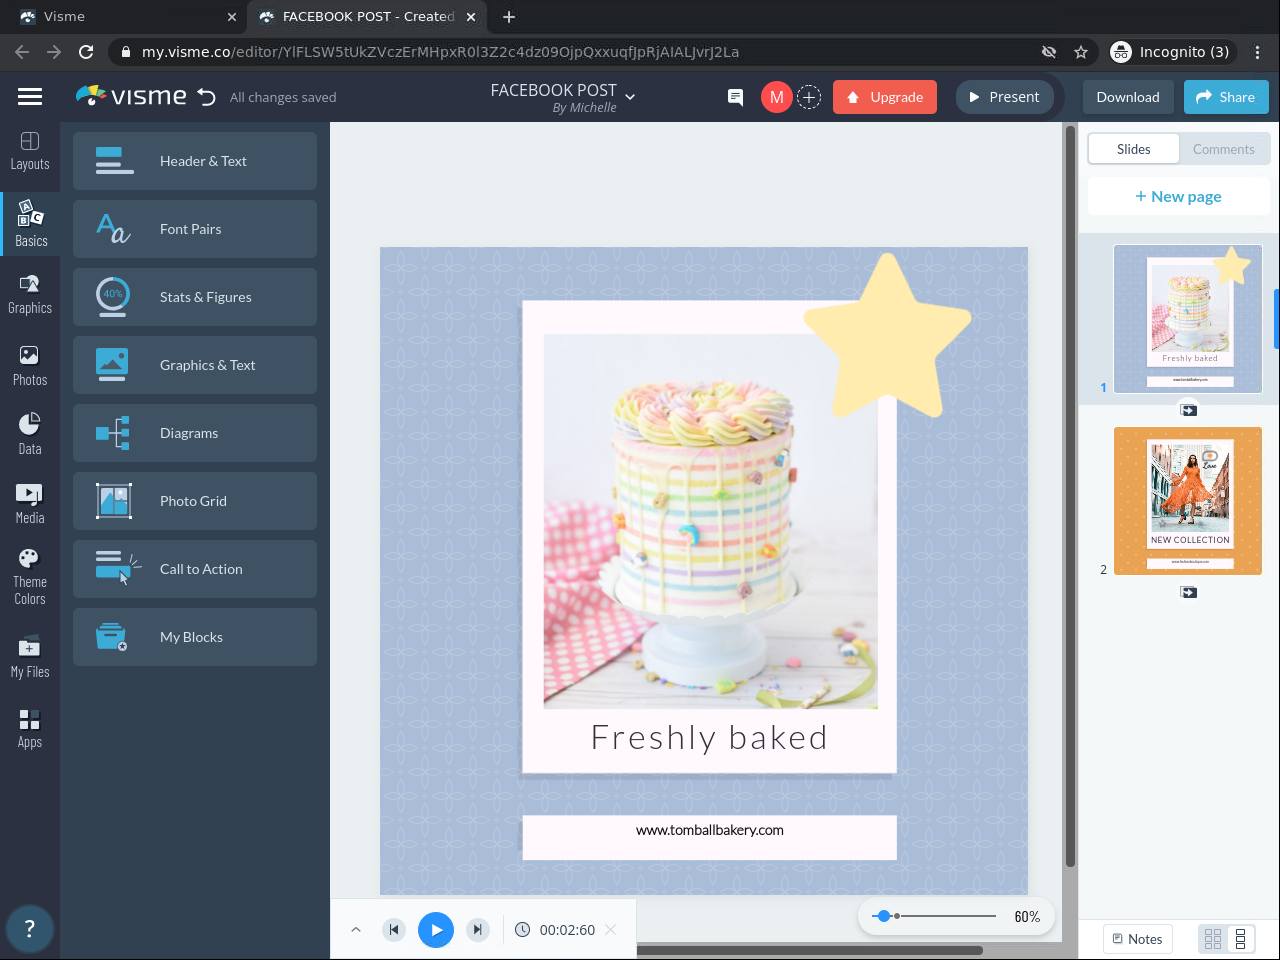
Task: Open Header & Text blocks
Action: click(195, 161)
